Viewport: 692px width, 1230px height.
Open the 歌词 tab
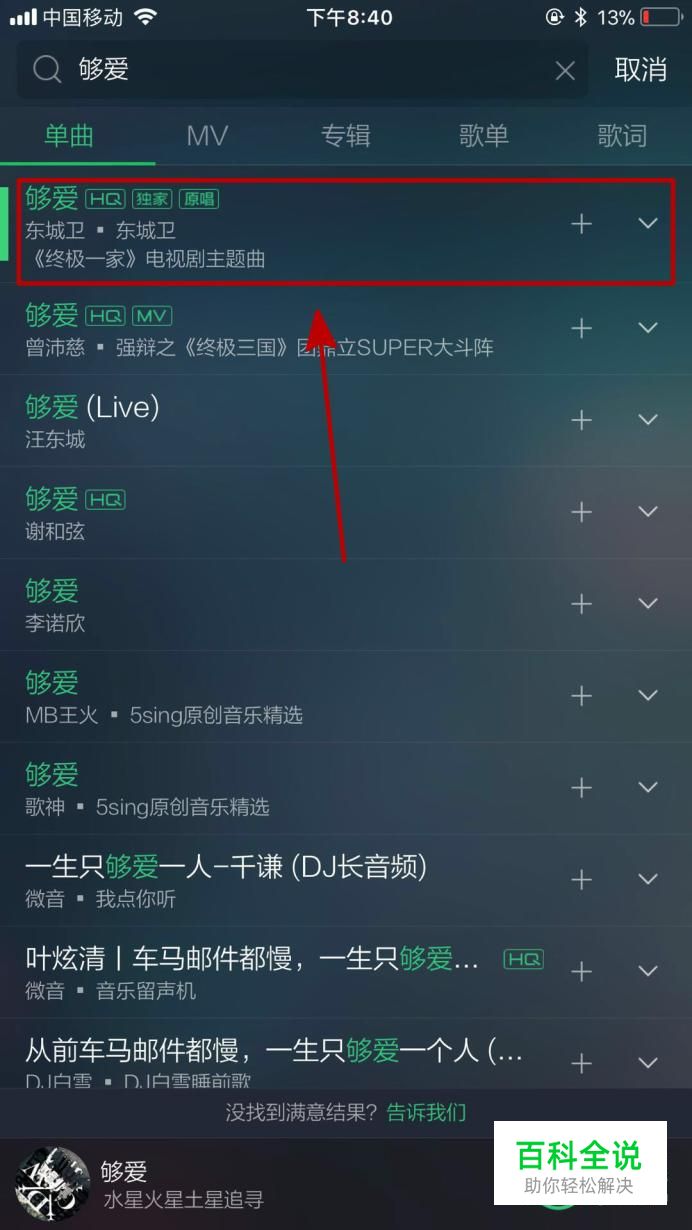click(622, 136)
